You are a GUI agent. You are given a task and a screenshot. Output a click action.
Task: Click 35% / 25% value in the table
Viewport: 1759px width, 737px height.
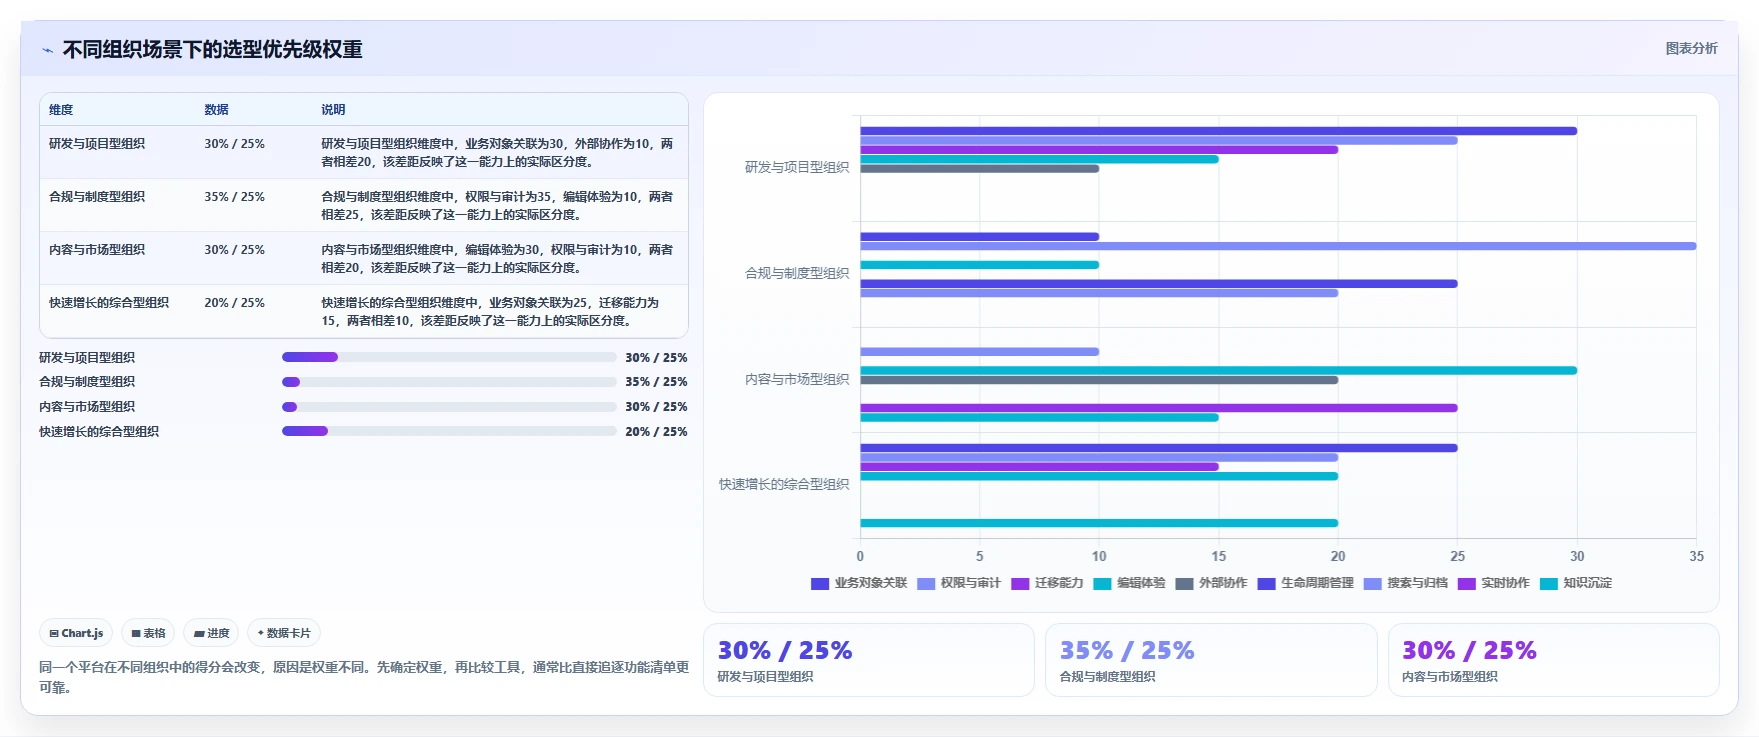tap(234, 197)
